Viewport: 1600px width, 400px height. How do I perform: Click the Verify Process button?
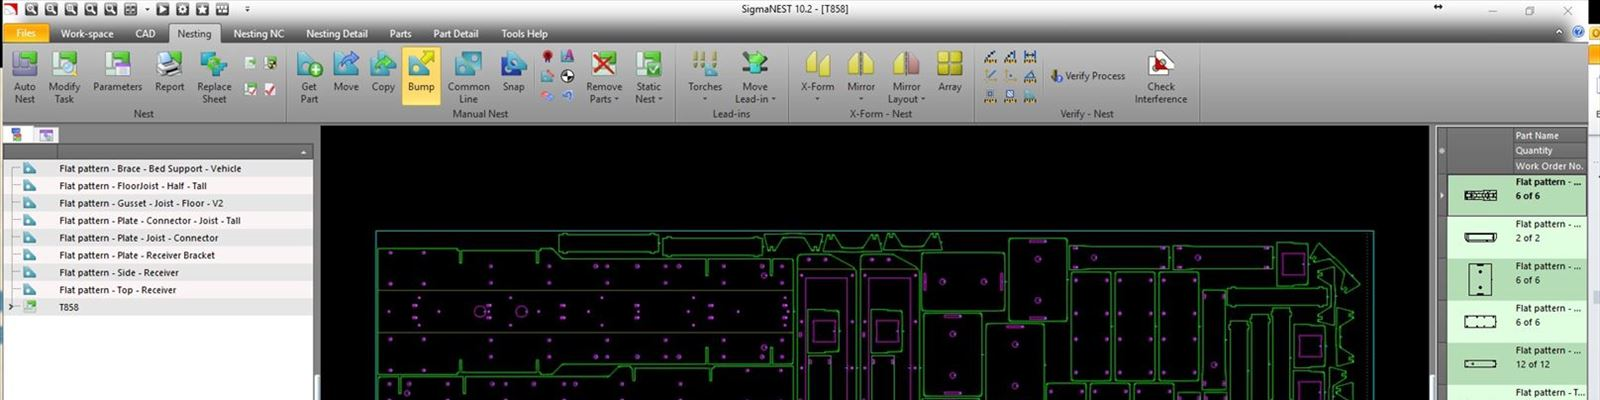1088,76
